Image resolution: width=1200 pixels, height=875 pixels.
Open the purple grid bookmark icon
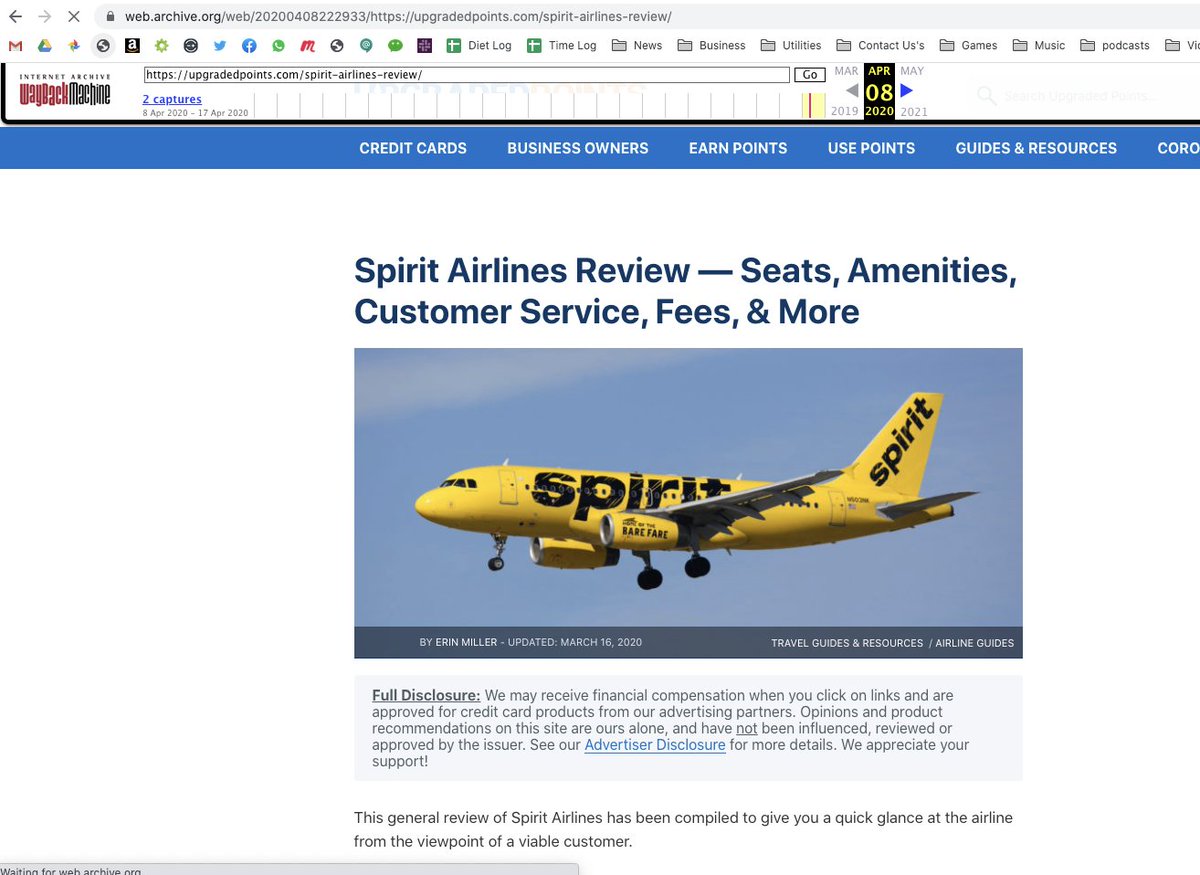(425, 45)
